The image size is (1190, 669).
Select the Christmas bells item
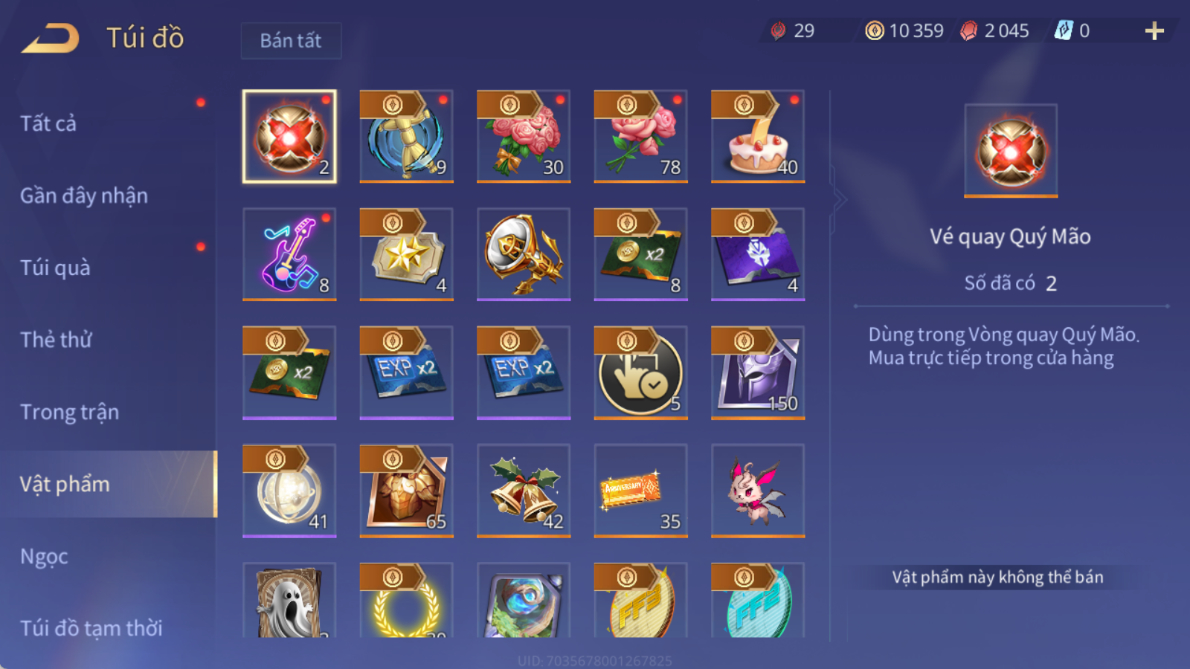click(524, 491)
